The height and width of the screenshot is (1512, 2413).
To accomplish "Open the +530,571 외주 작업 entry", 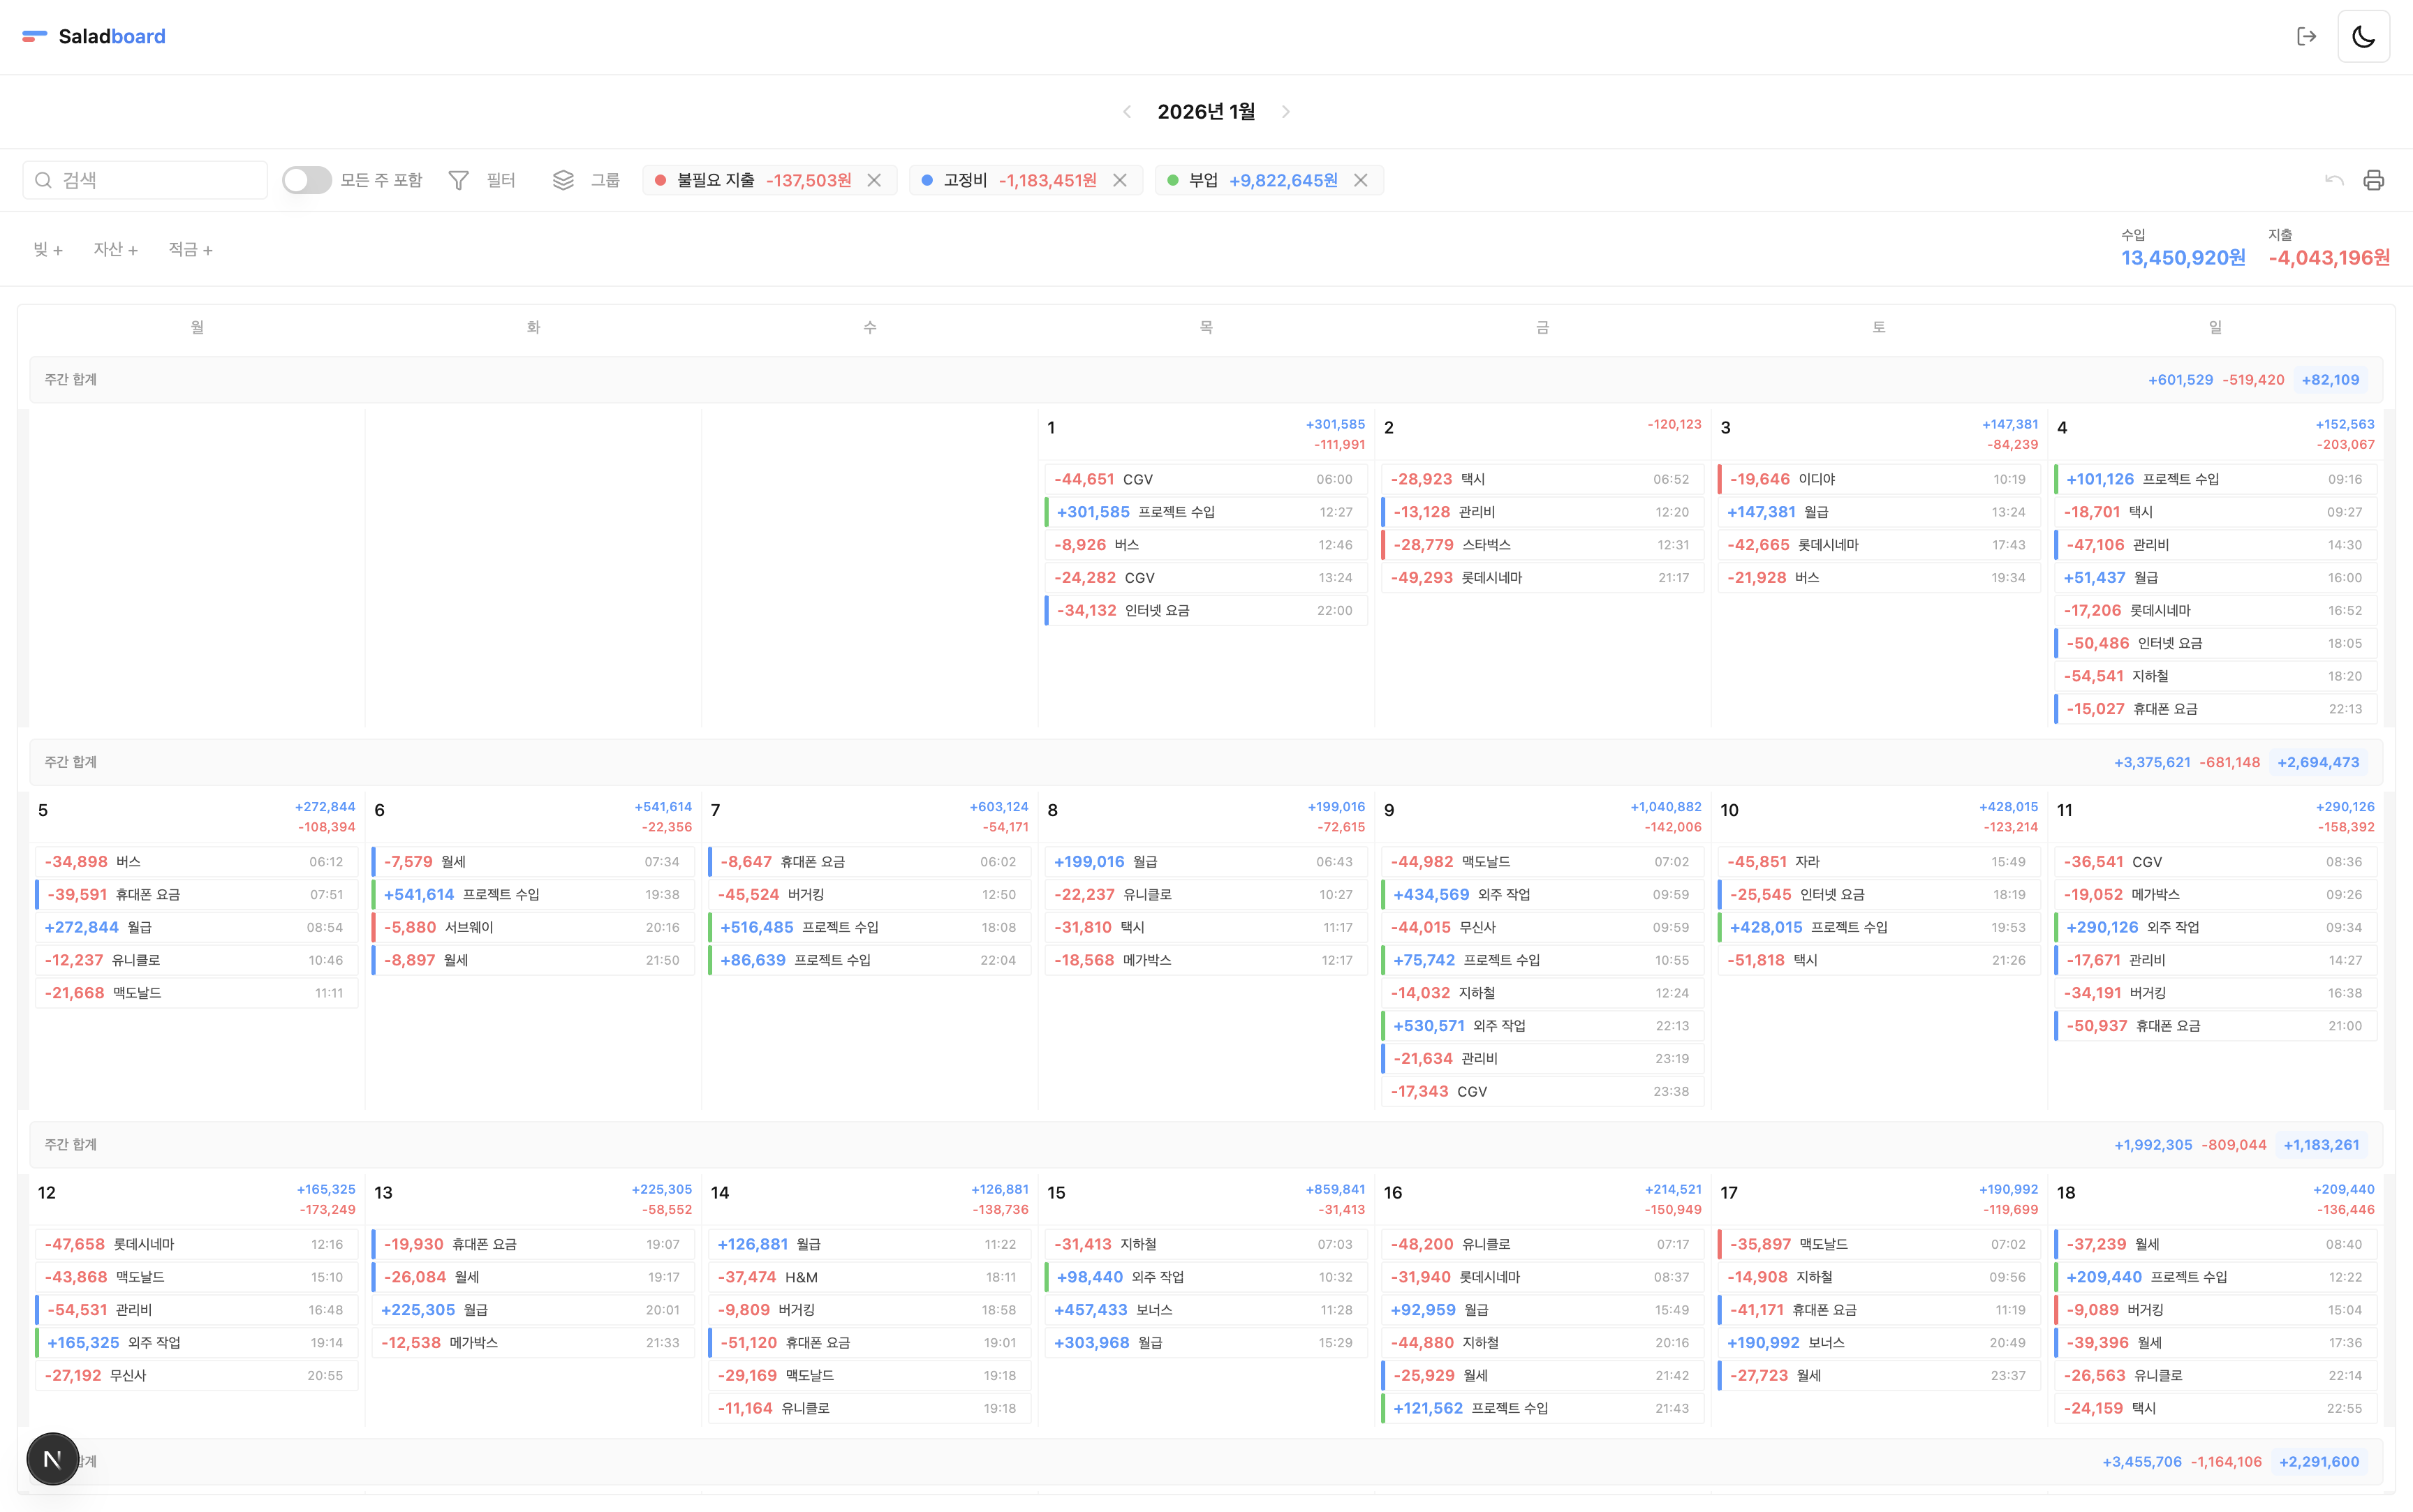I will 1542,1026.
